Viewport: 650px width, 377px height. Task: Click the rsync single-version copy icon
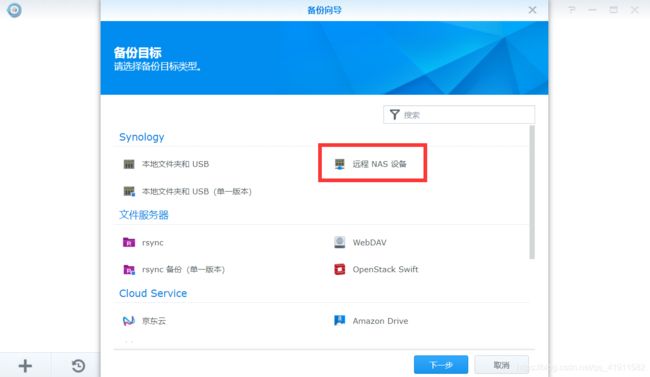129,270
